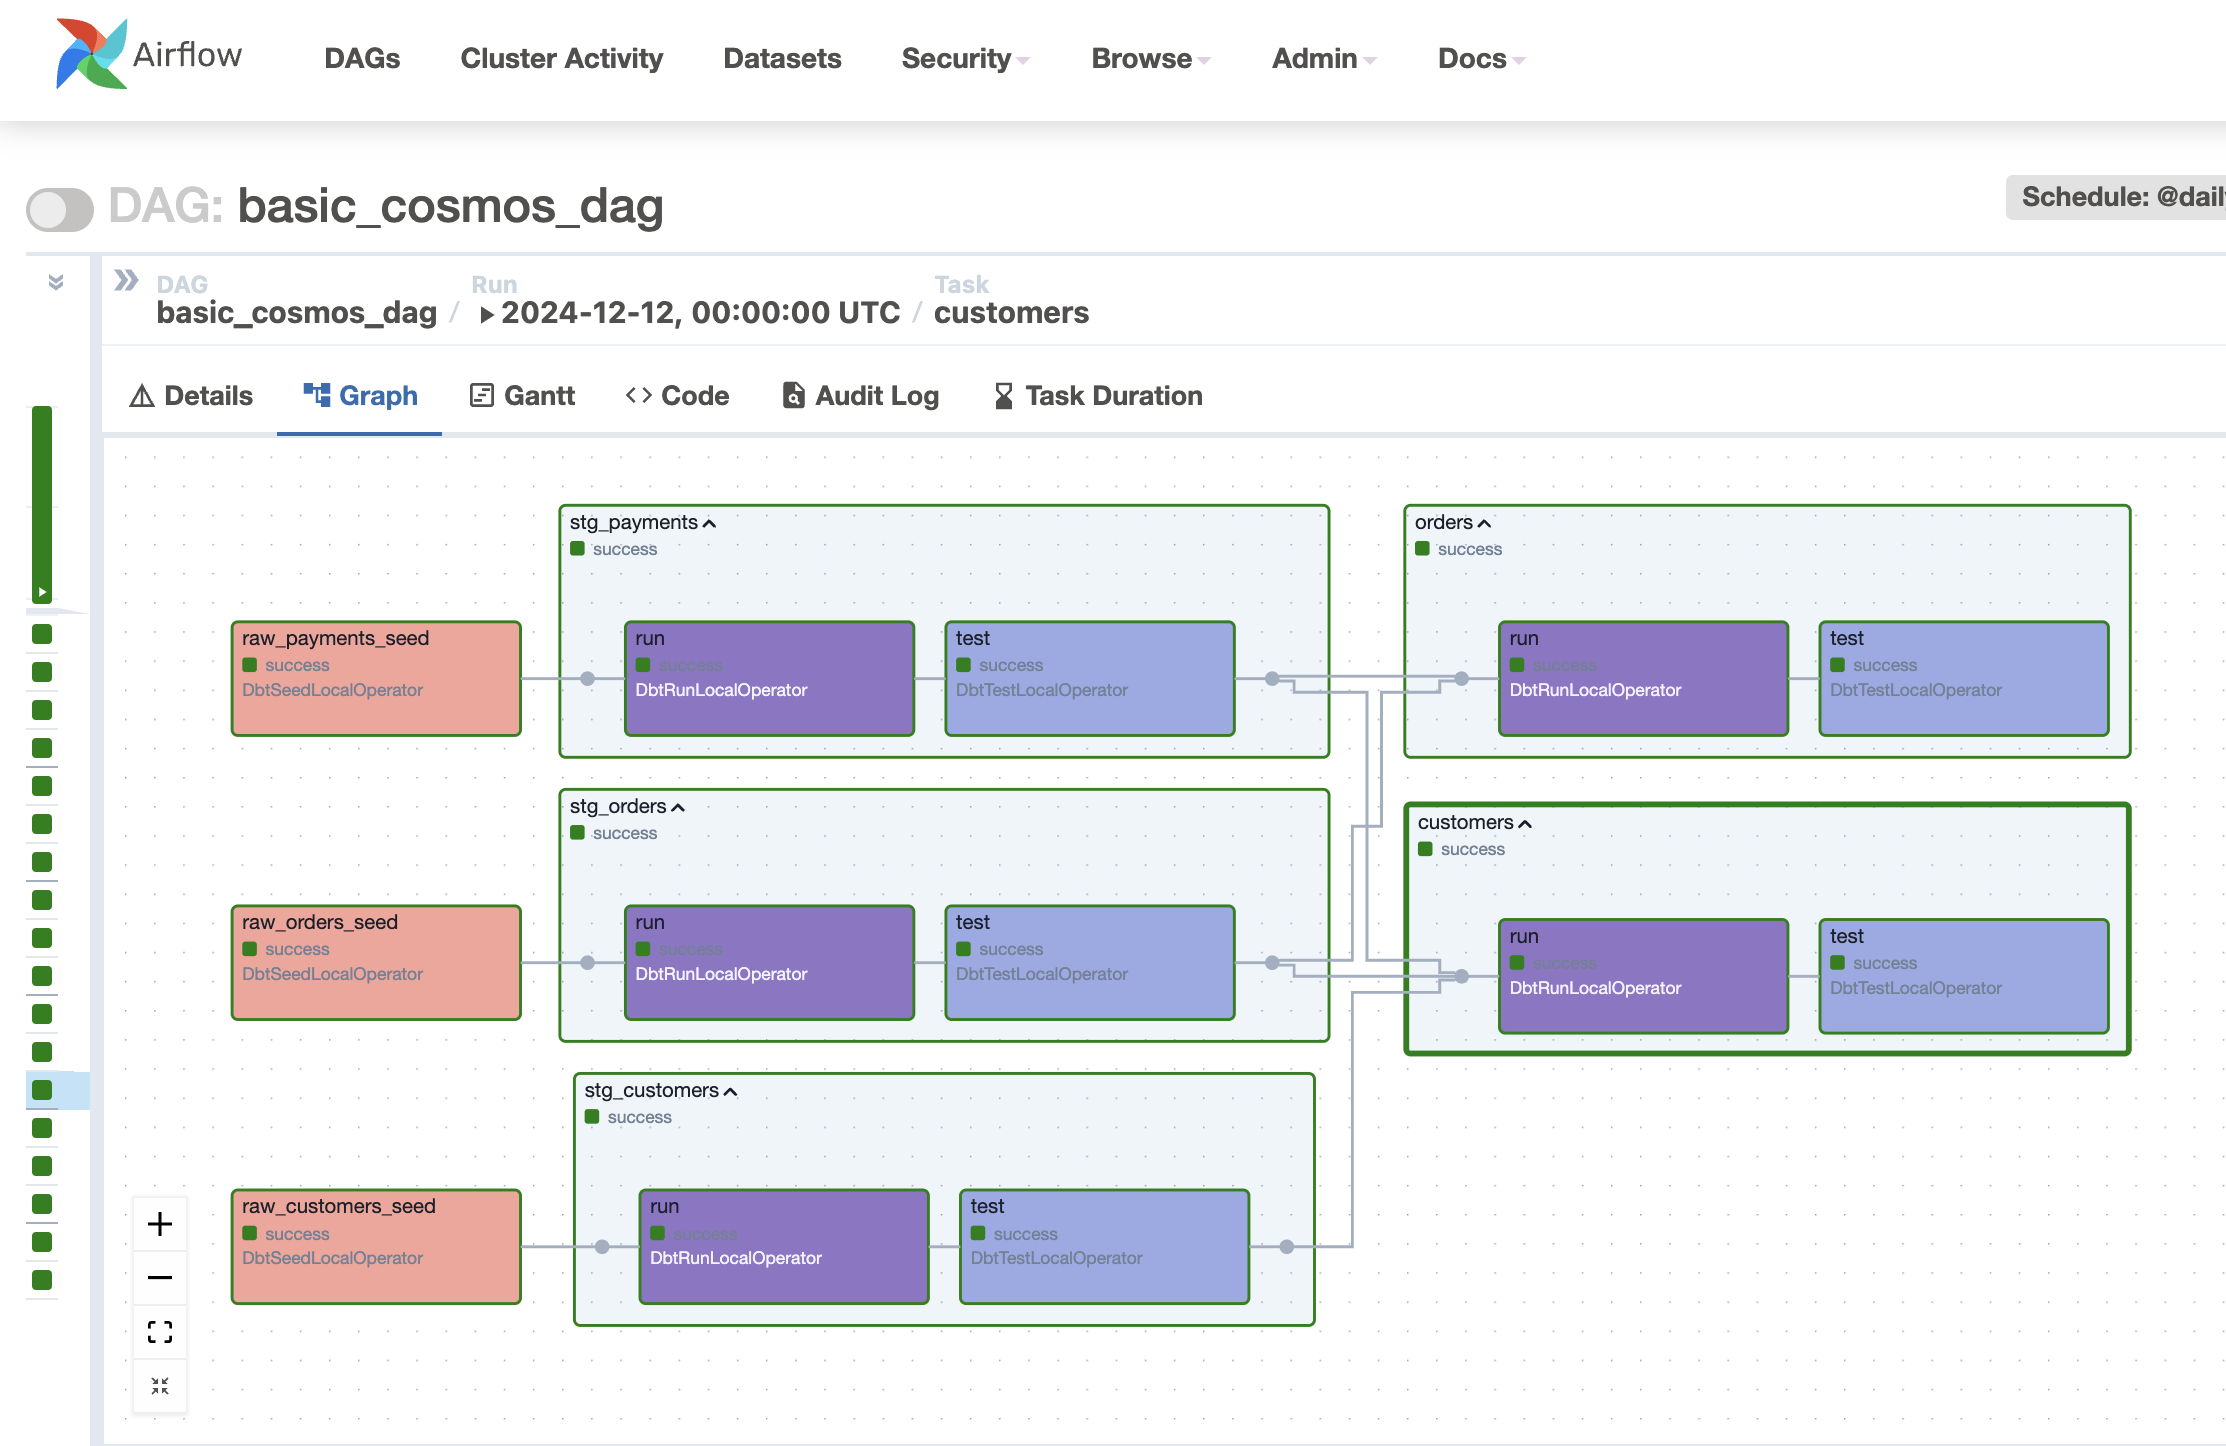This screenshot has width=2226, height=1446.
Task: Go to Cluster Activity page
Action: click(x=561, y=59)
